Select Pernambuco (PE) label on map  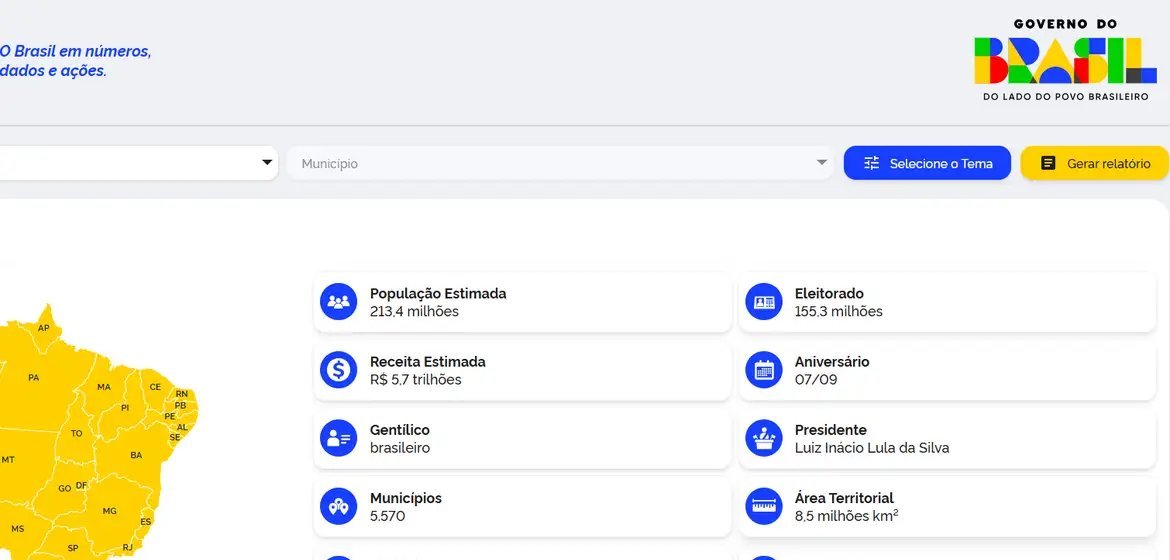coord(170,416)
